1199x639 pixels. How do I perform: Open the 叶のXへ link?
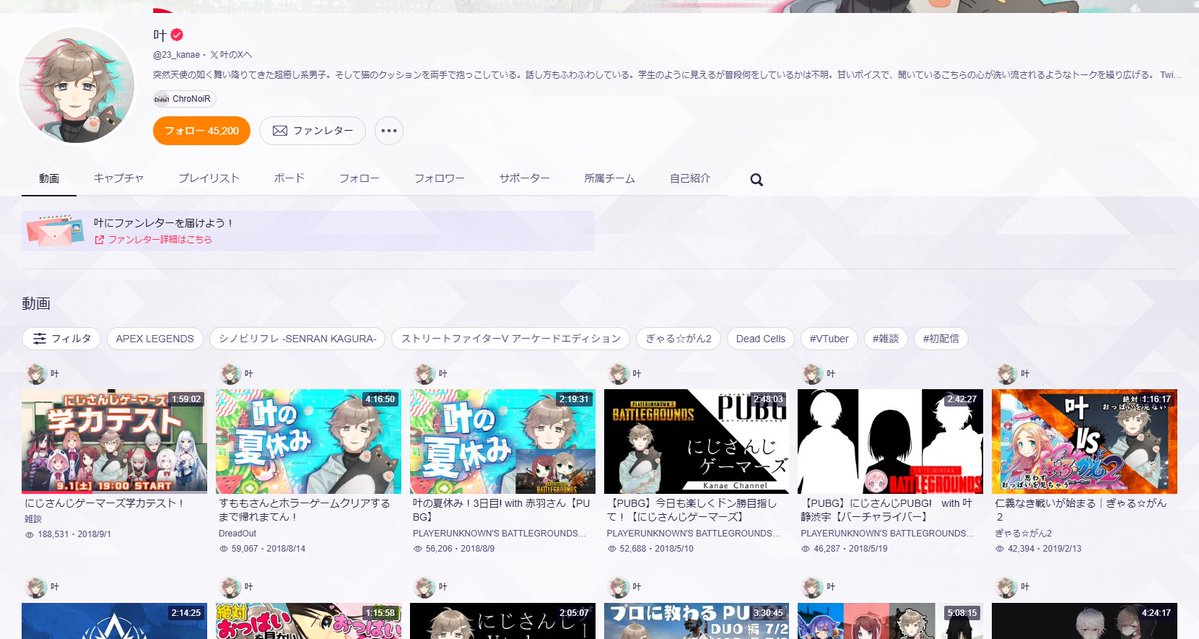click(x=231, y=55)
